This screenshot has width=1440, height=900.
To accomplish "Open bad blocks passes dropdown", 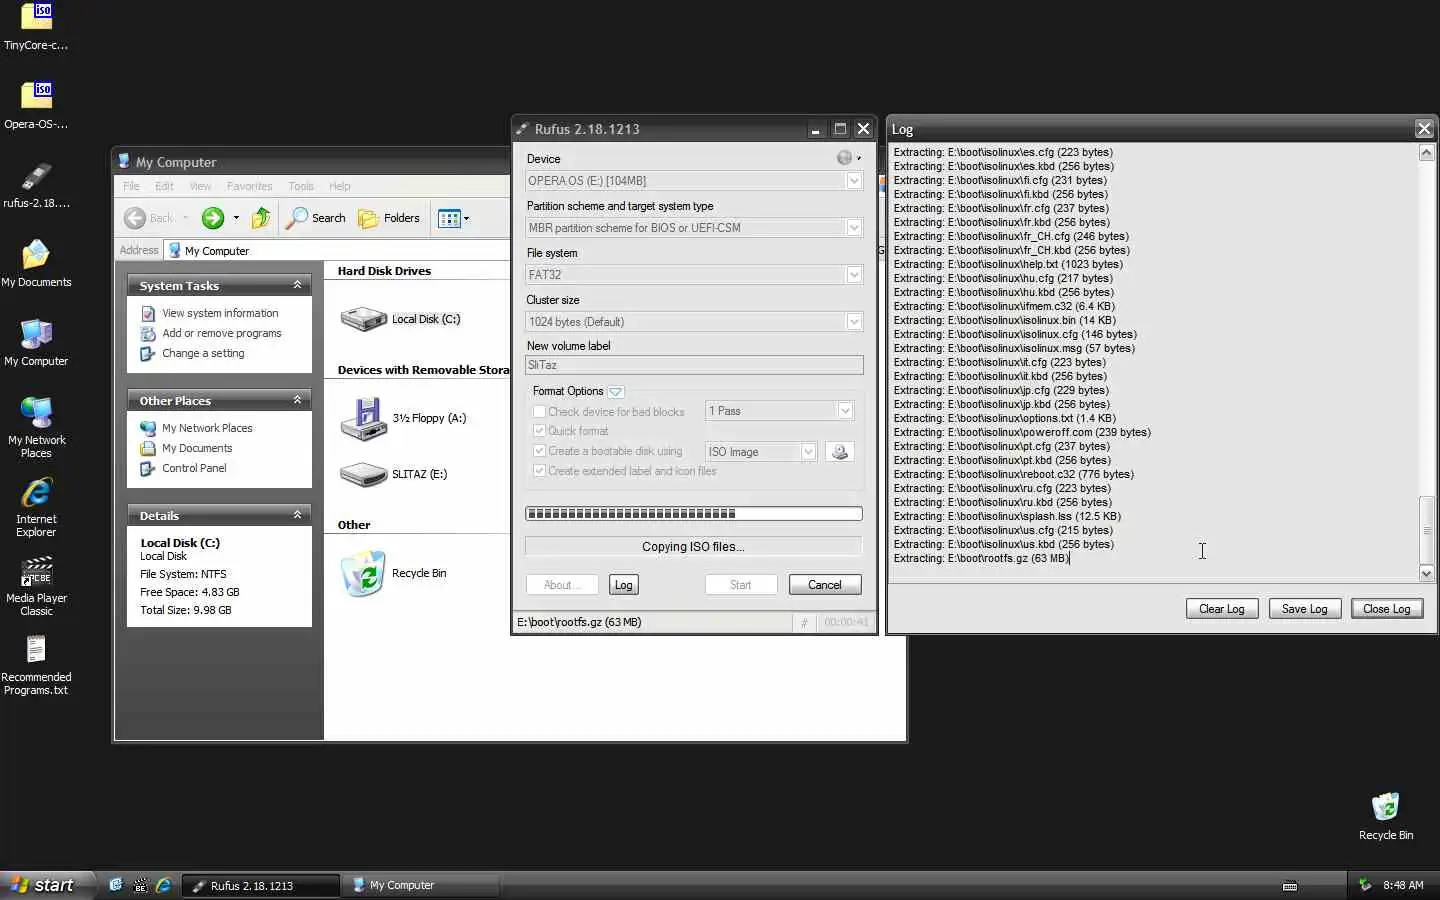I will [x=780, y=411].
